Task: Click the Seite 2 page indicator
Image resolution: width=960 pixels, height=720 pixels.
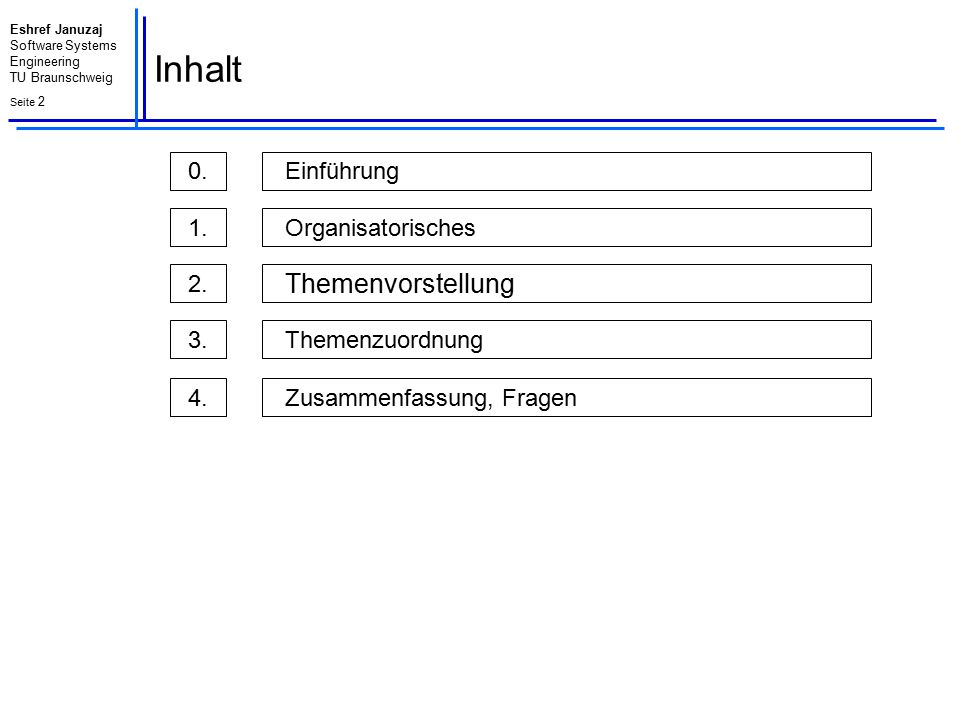Action: 28,102
